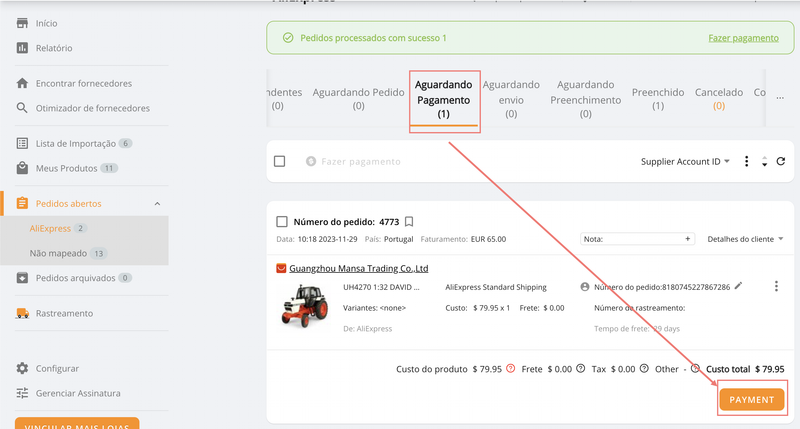Open Lista de Importação in the sidebar
This screenshot has height=429, width=800.
pyautogui.click(x=75, y=143)
